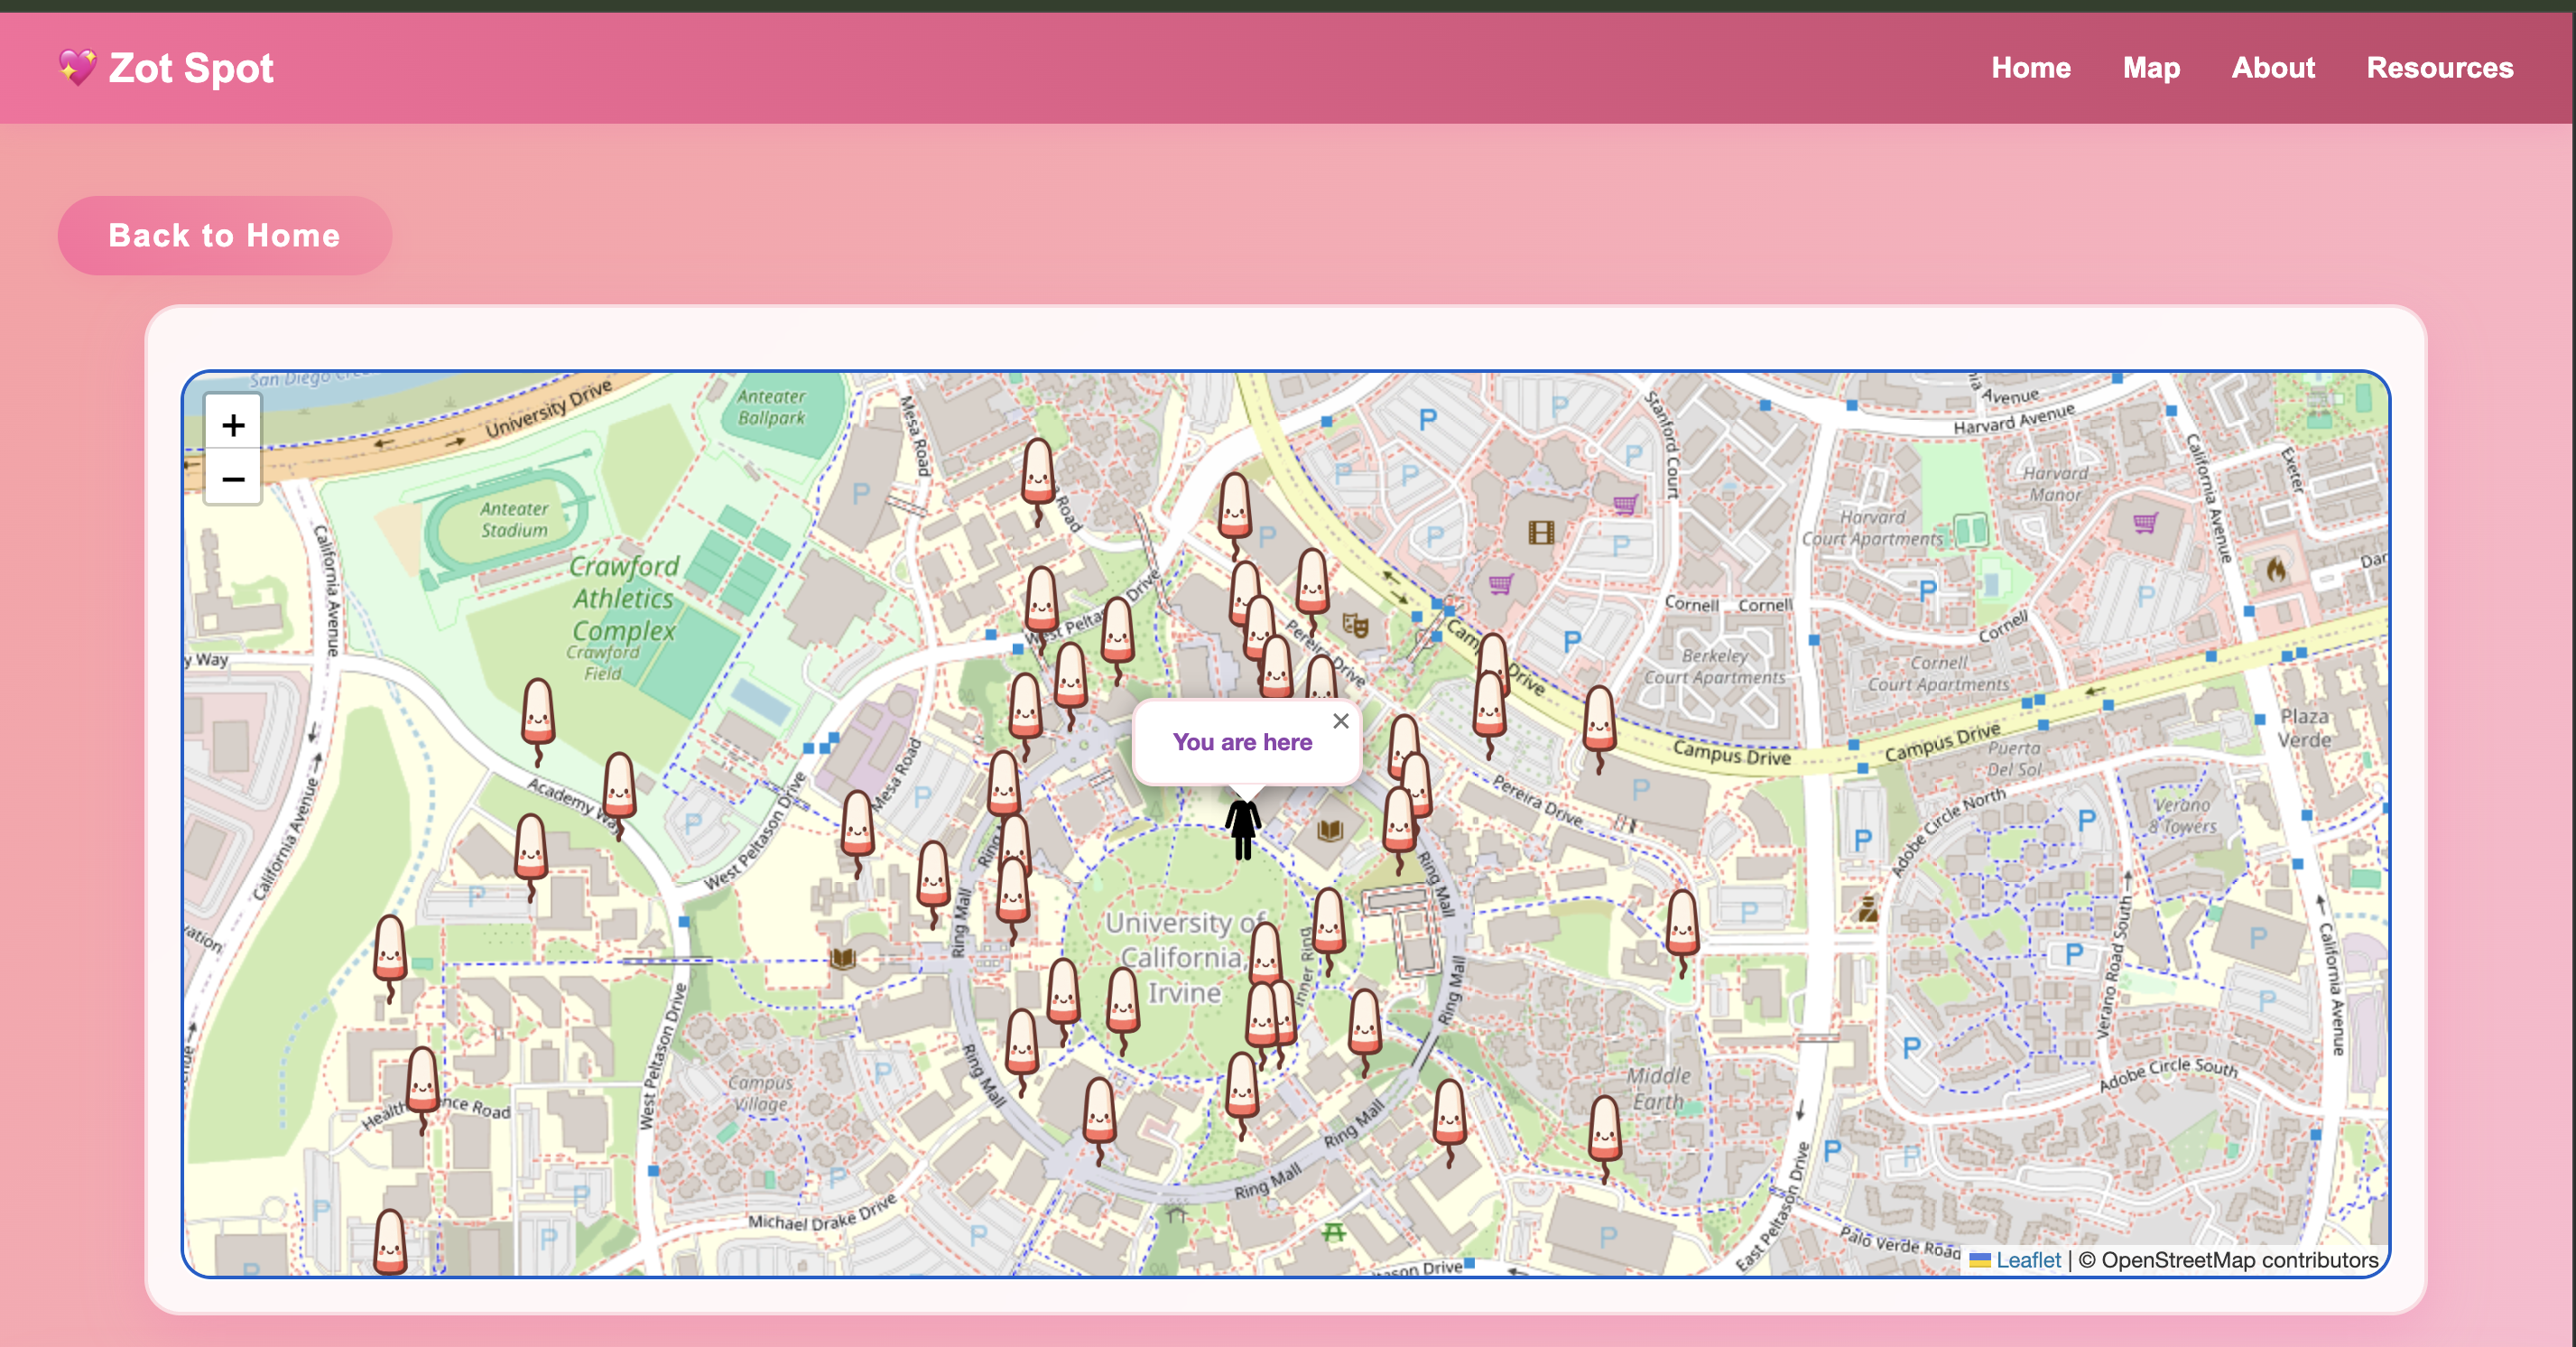Open the Map navigation link
This screenshot has height=1347, width=2576.
pos(2150,68)
